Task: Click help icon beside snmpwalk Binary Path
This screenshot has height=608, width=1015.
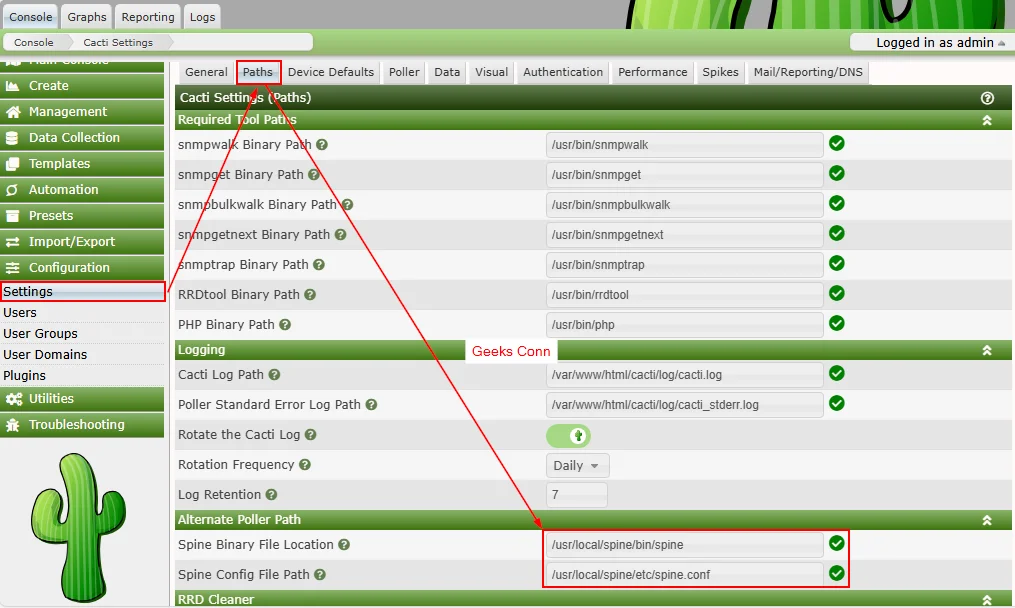Action: point(322,145)
